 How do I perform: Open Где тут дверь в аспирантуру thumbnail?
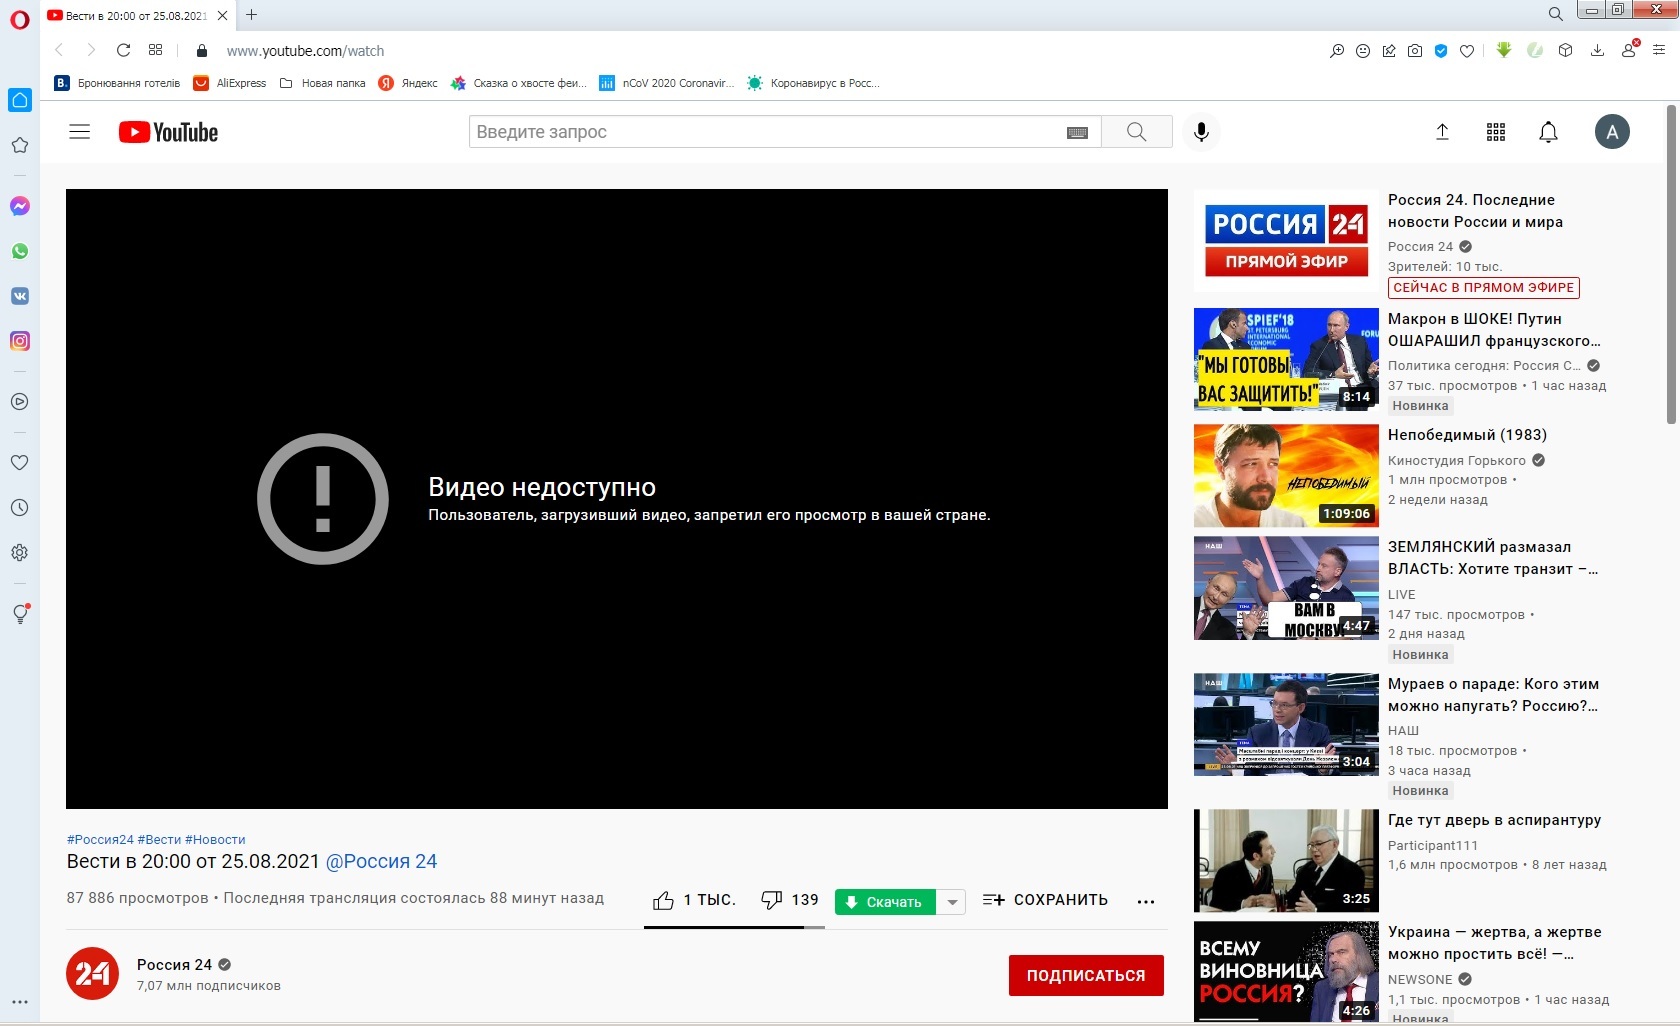[1286, 861]
